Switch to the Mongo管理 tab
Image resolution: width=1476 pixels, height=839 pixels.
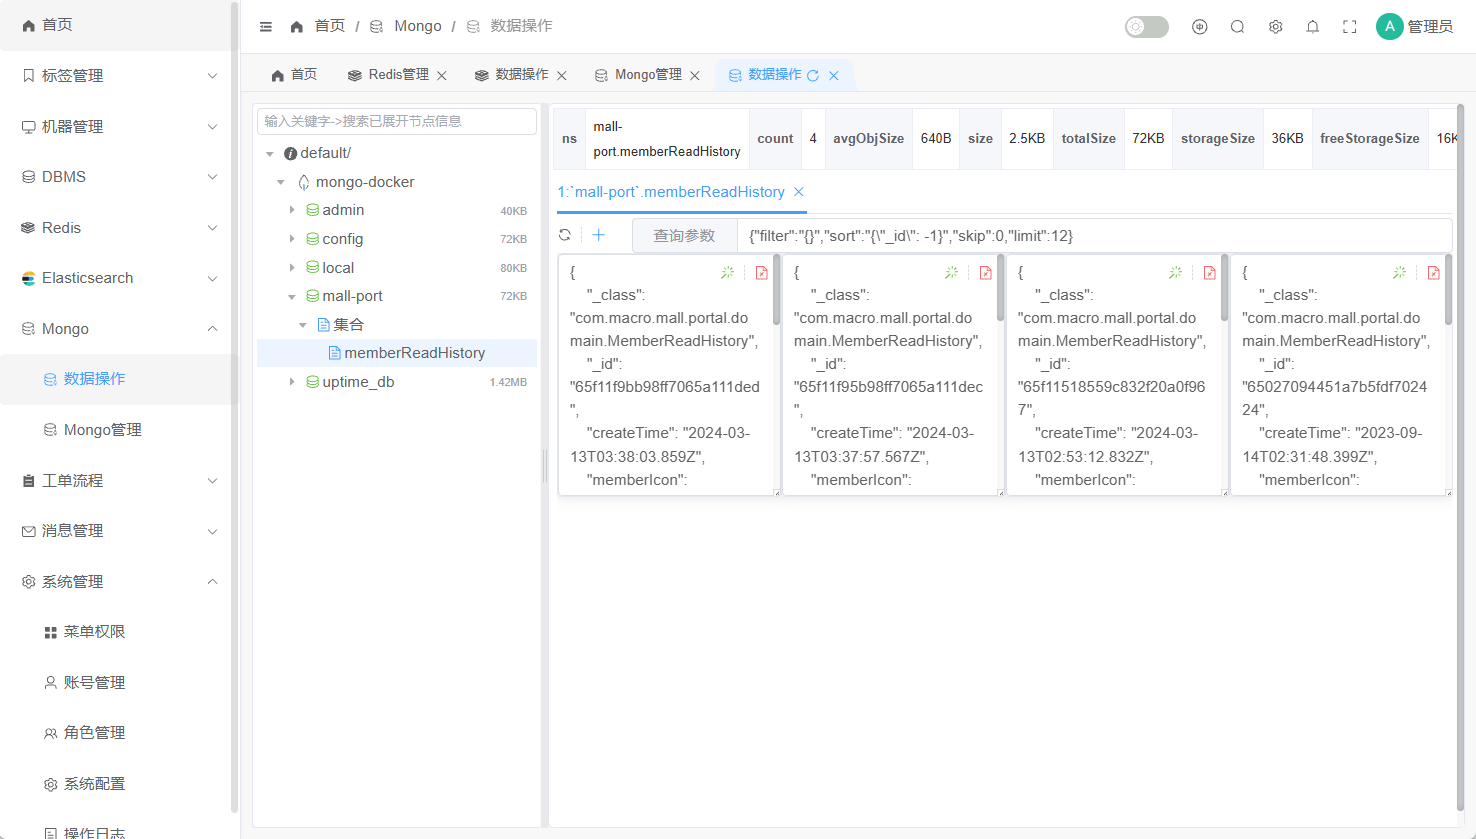tap(648, 75)
